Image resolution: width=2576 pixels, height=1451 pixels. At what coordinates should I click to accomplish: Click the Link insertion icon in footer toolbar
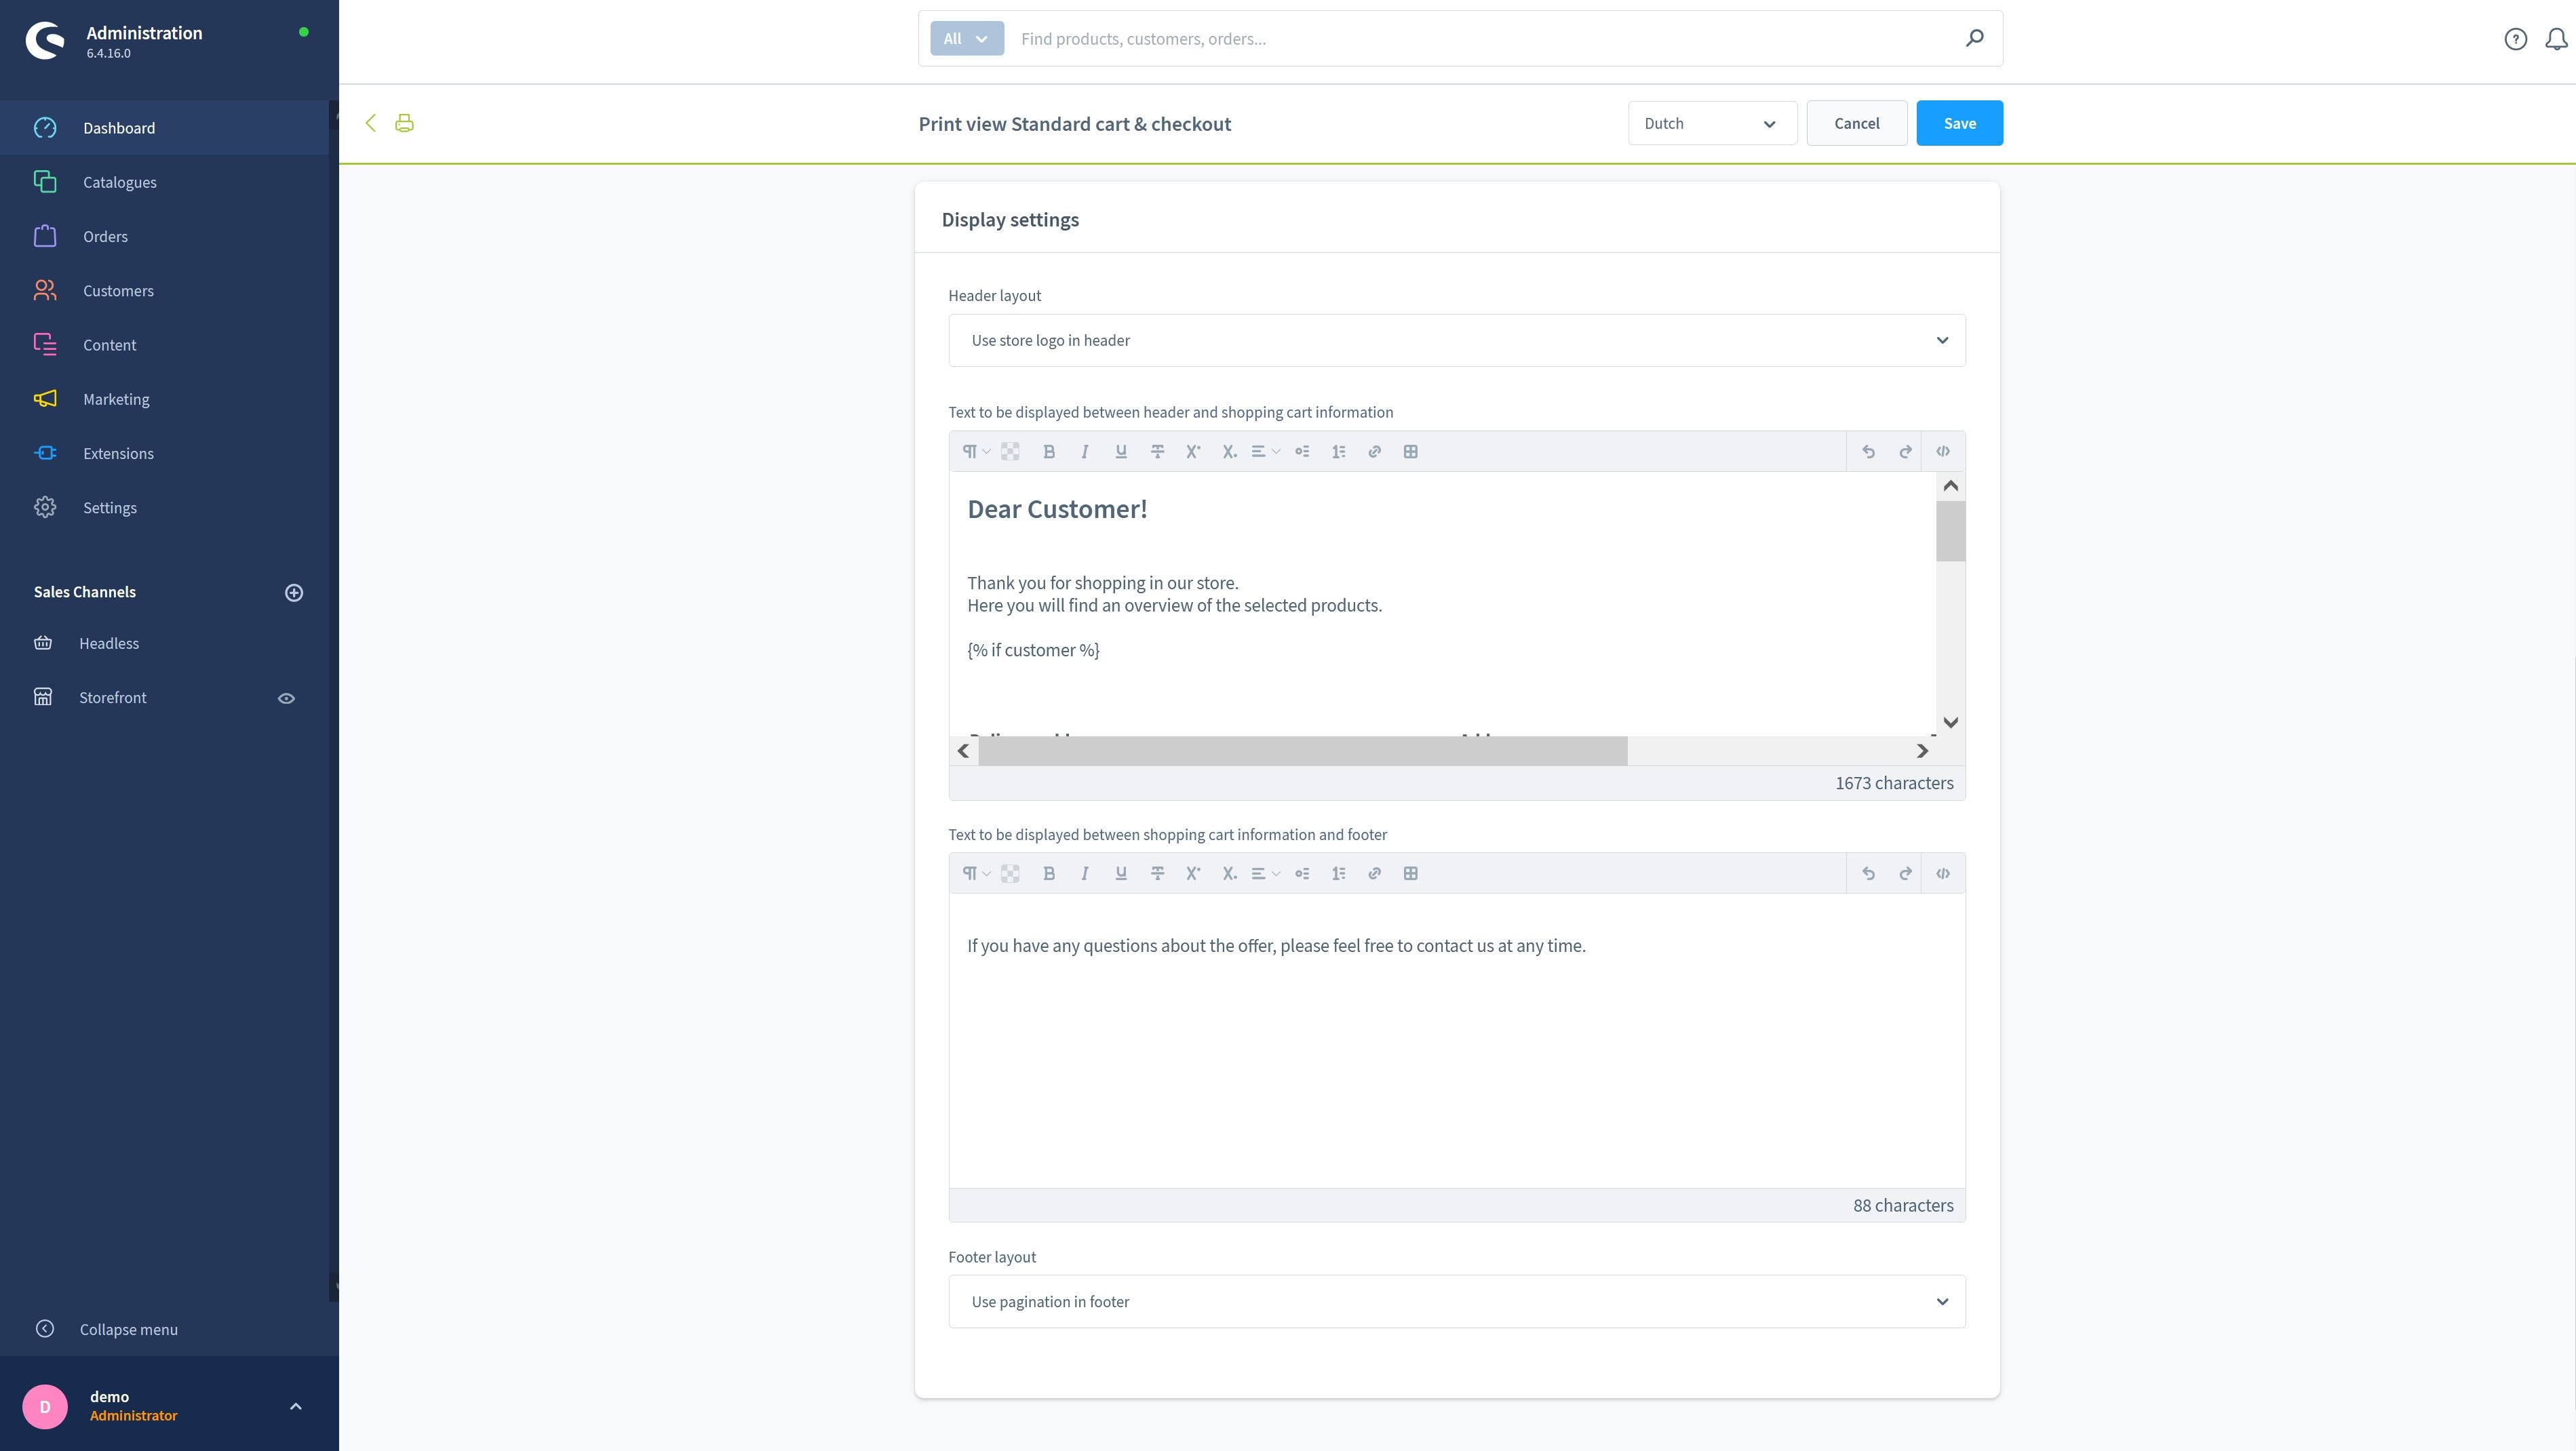[x=1376, y=873]
